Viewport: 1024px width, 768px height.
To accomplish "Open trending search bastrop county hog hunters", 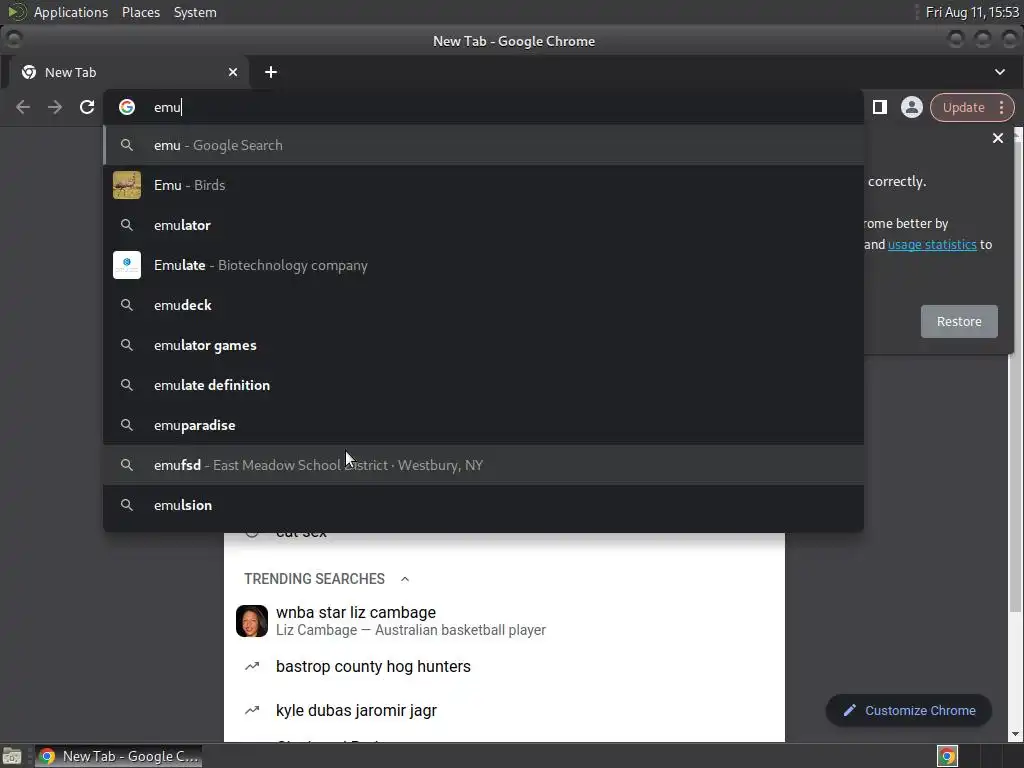I will click(504, 666).
